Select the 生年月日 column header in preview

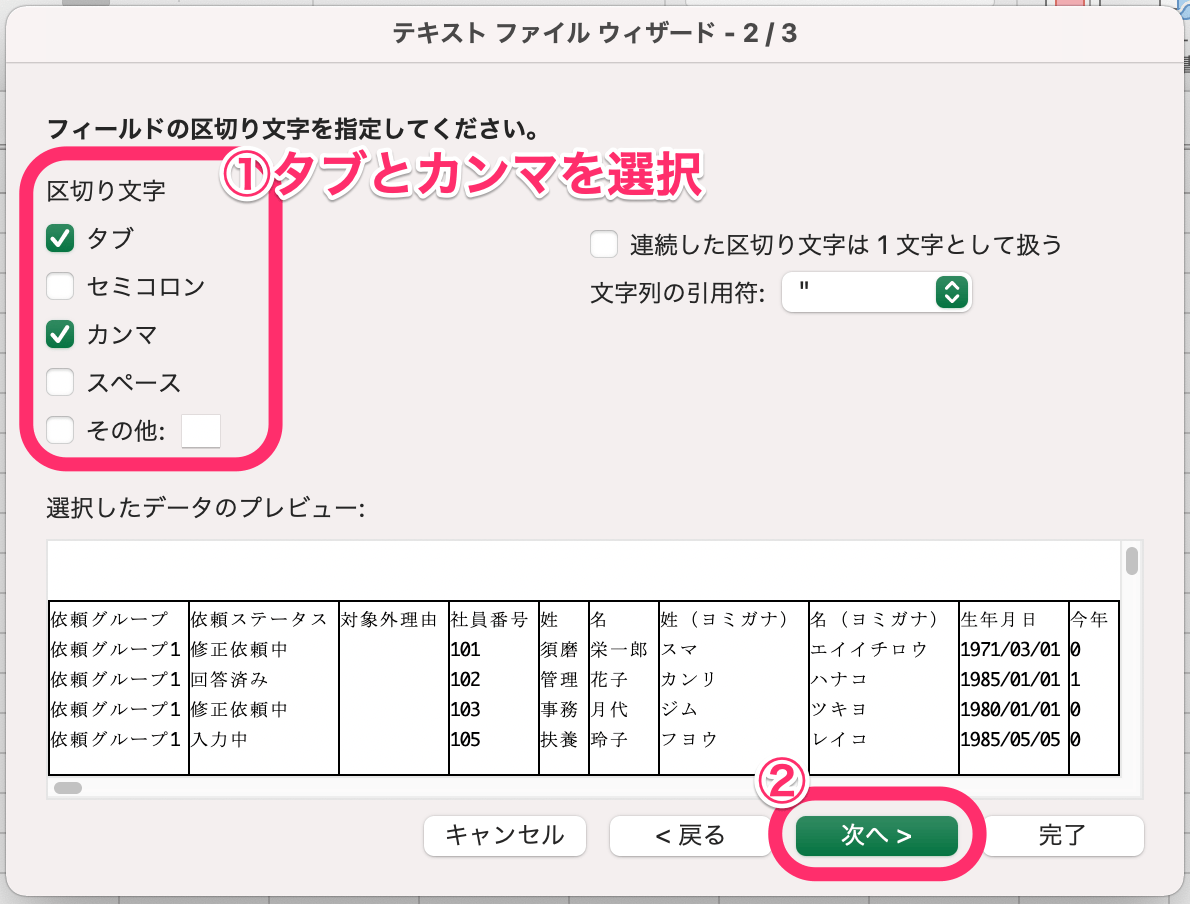click(x=999, y=619)
